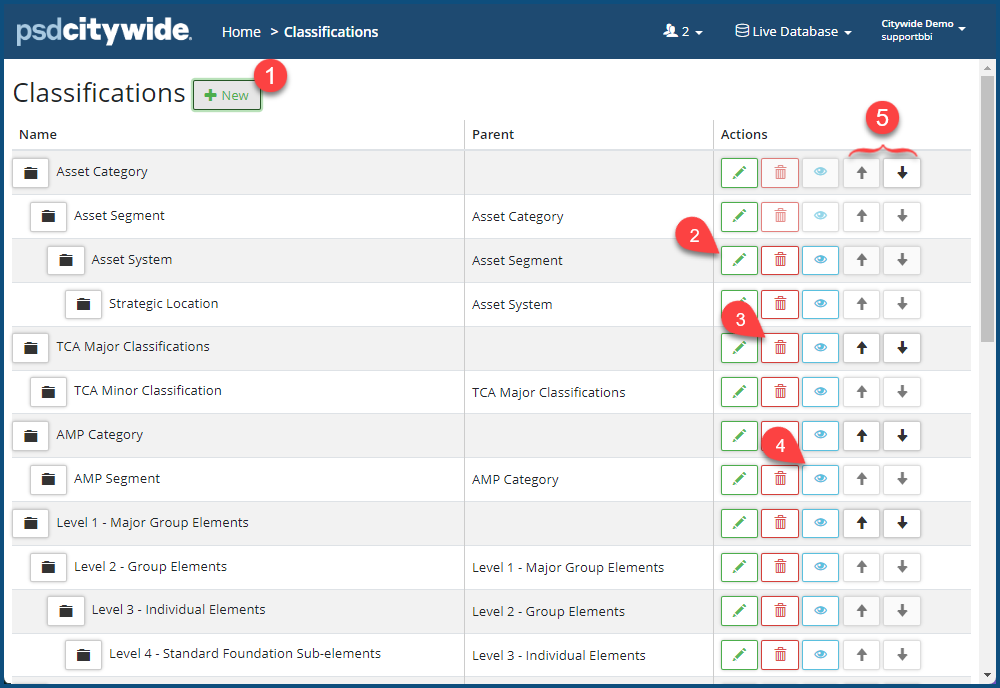Screen dimensions: 1000x688
Task: Delete the AMP Segment classification
Action: click(x=780, y=479)
